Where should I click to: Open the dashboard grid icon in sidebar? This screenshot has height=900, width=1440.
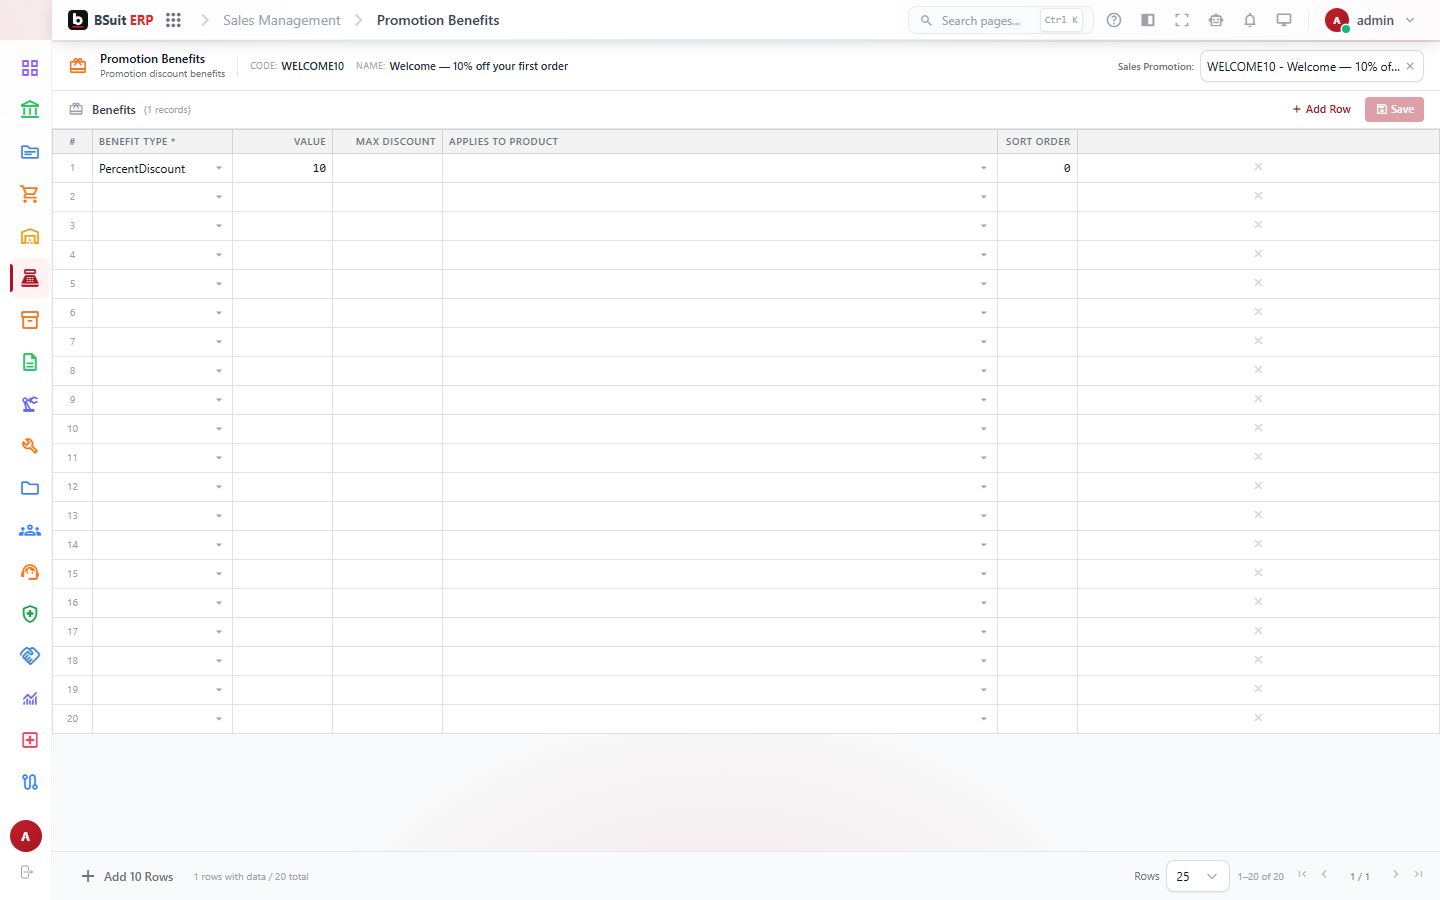[30, 68]
